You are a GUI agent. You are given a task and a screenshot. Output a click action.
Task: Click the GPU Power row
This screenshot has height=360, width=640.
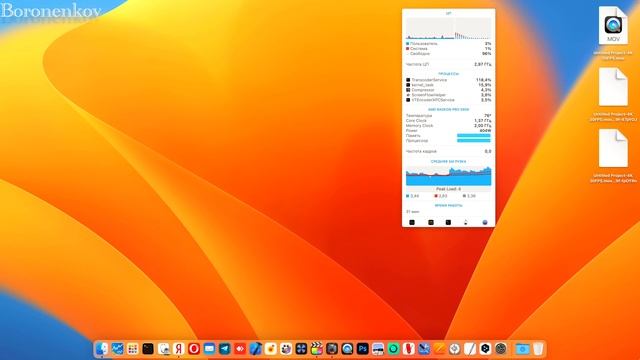pos(449,131)
